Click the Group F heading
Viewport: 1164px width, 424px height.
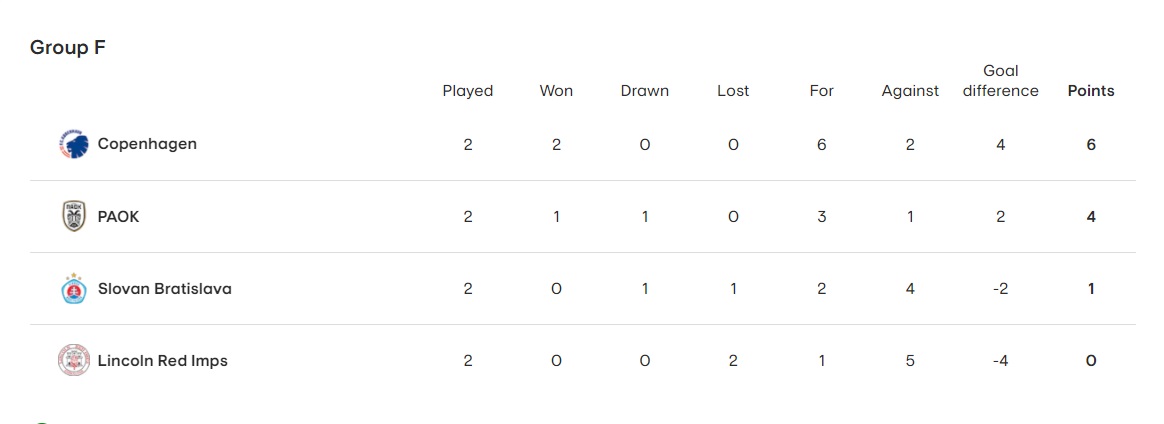pyautogui.click(x=68, y=48)
